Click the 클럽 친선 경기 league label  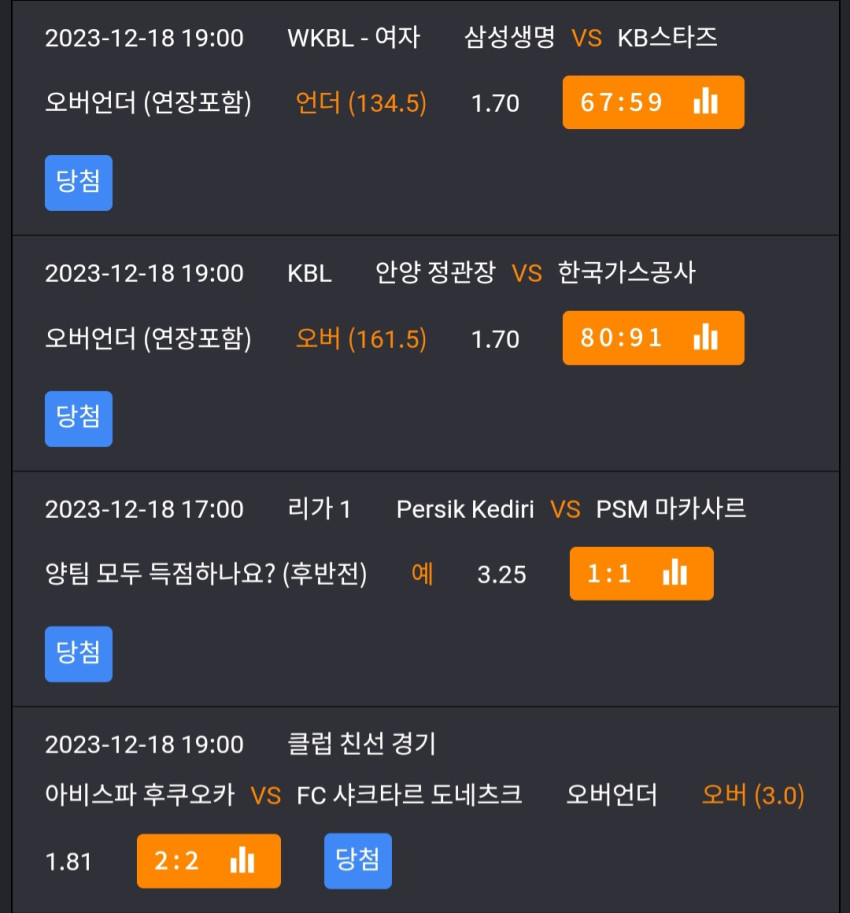pos(362,744)
